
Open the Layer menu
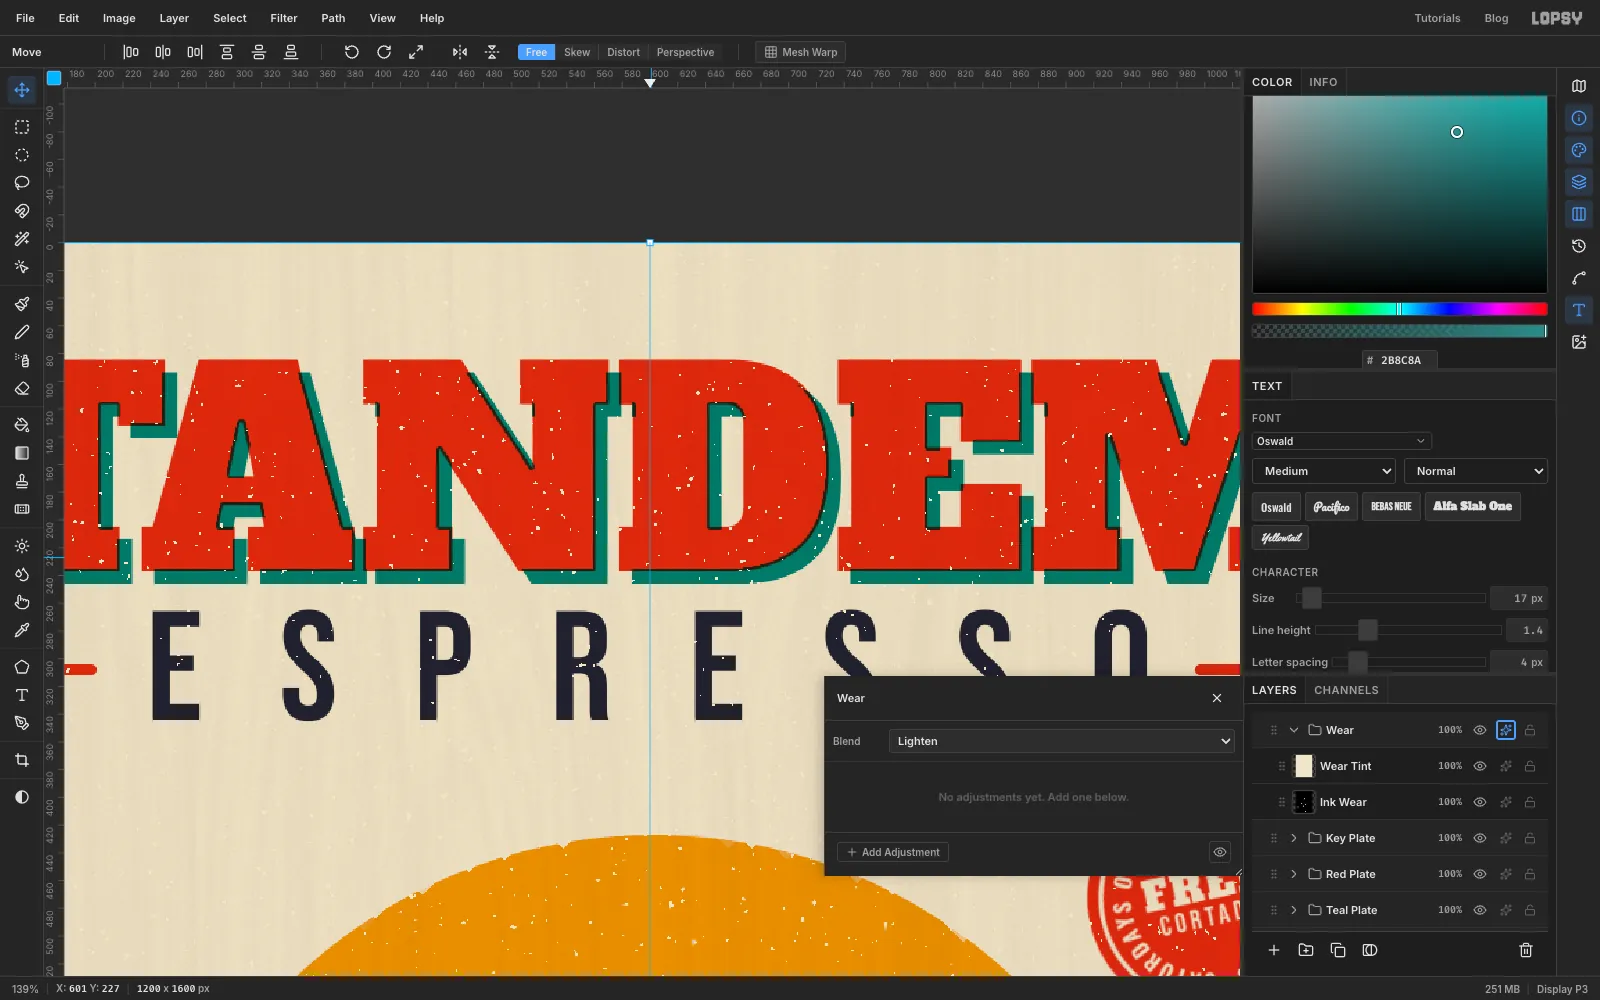174,18
